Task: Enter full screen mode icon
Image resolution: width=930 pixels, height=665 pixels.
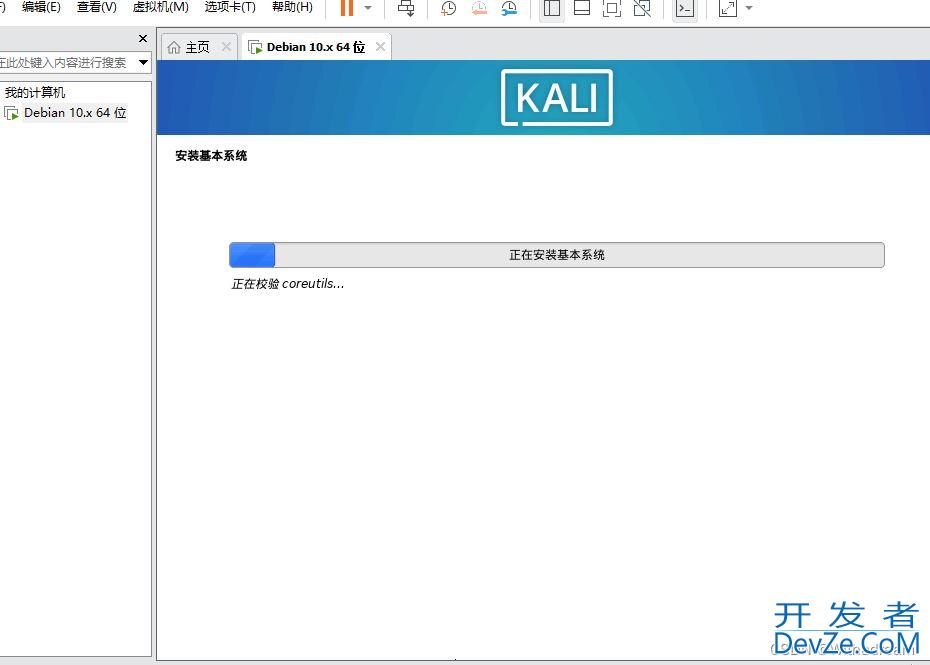Action: tap(611, 8)
